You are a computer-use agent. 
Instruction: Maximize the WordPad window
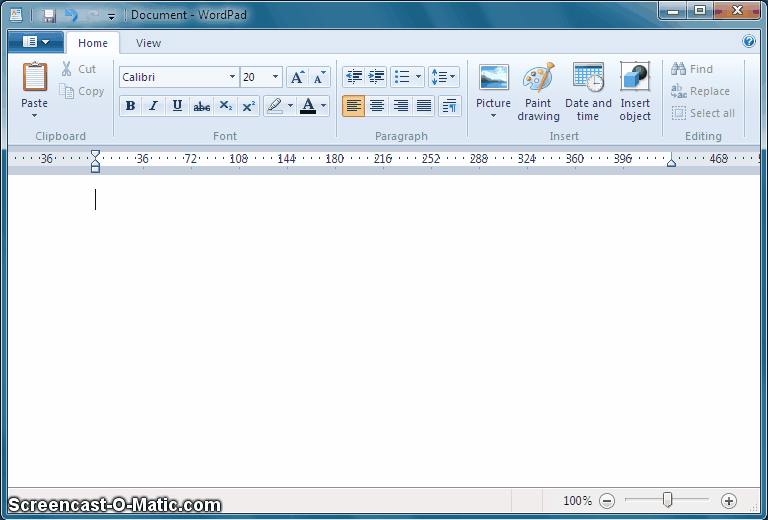click(700, 11)
